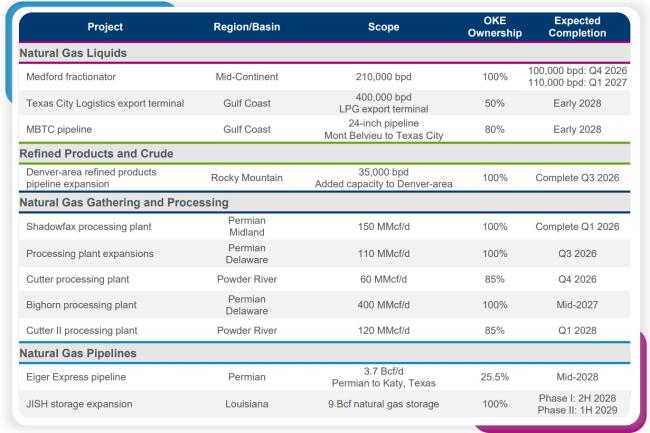Select the Permian Midland region cell
The width and height of the screenshot is (650, 433).
tap(247, 227)
